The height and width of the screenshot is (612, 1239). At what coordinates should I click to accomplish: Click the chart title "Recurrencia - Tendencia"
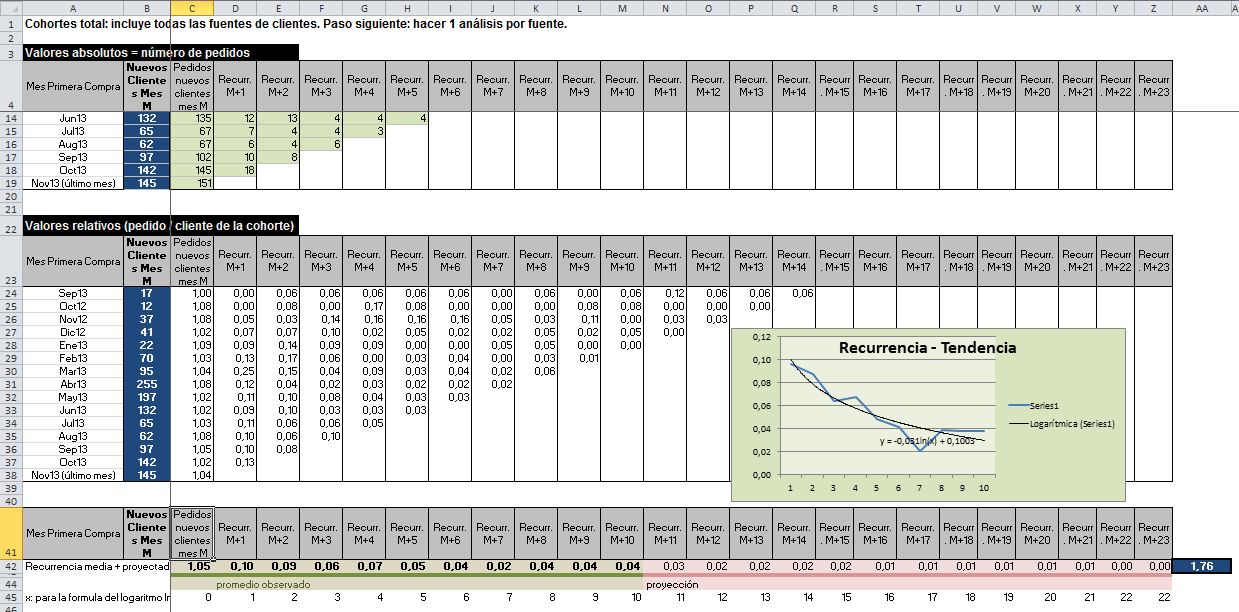(x=927, y=348)
